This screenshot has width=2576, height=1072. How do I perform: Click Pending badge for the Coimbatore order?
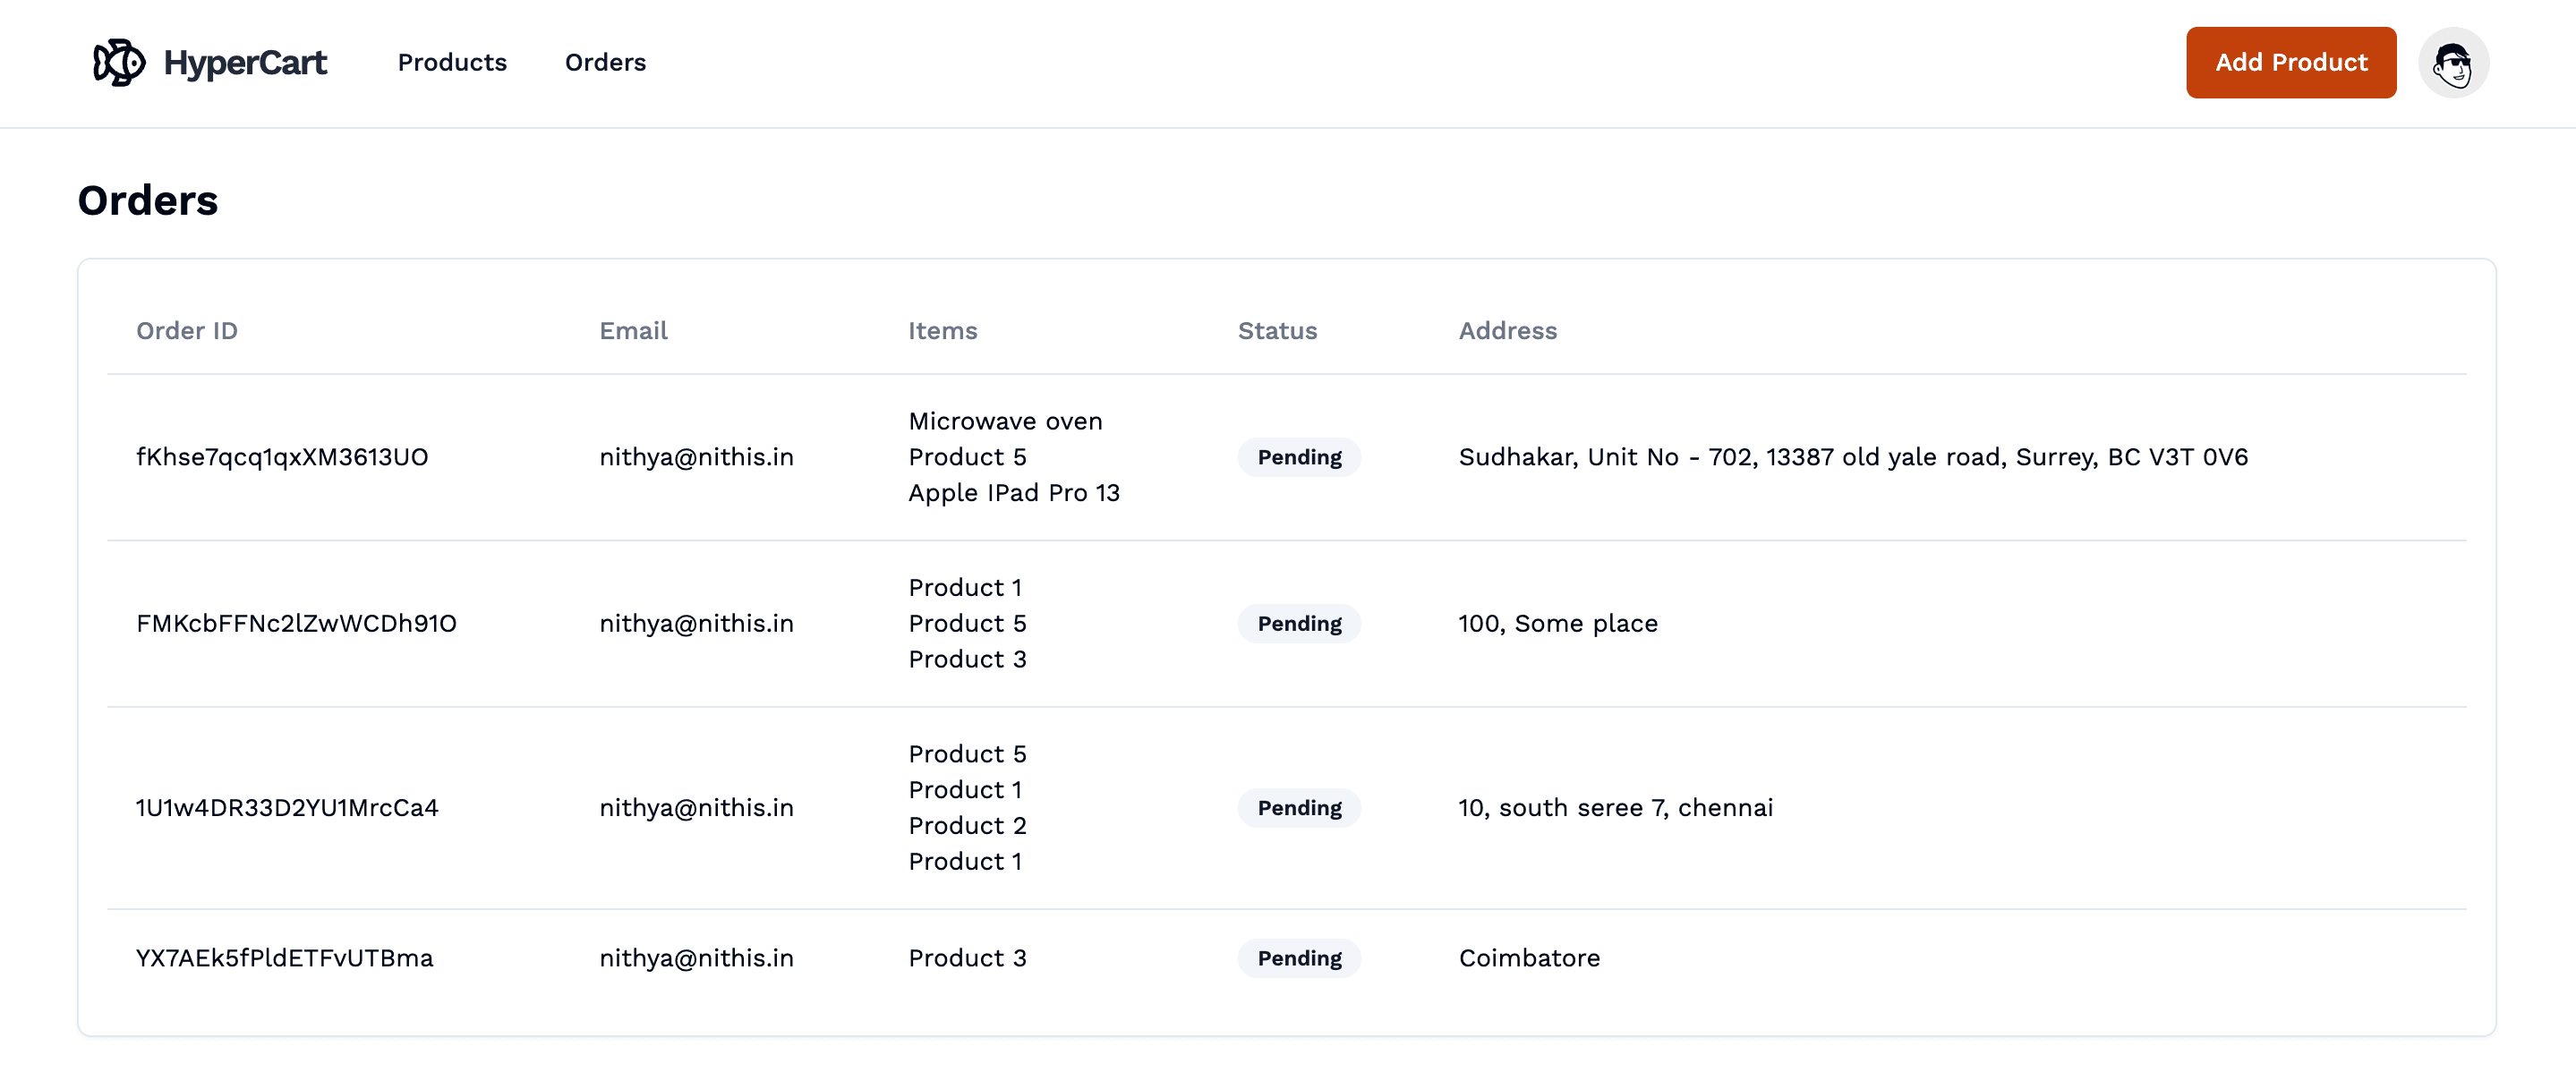(x=1298, y=957)
